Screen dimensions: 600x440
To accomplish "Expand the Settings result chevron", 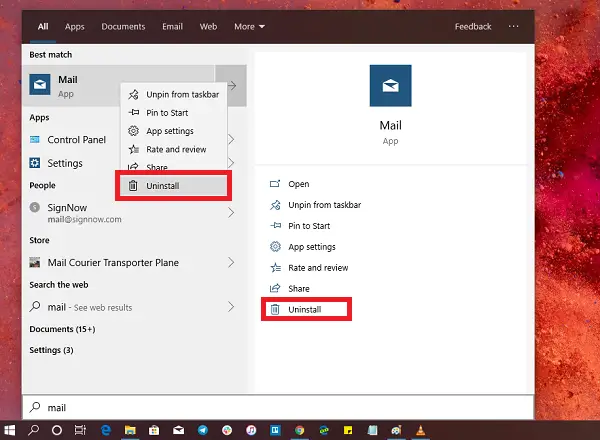I will coord(231,163).
